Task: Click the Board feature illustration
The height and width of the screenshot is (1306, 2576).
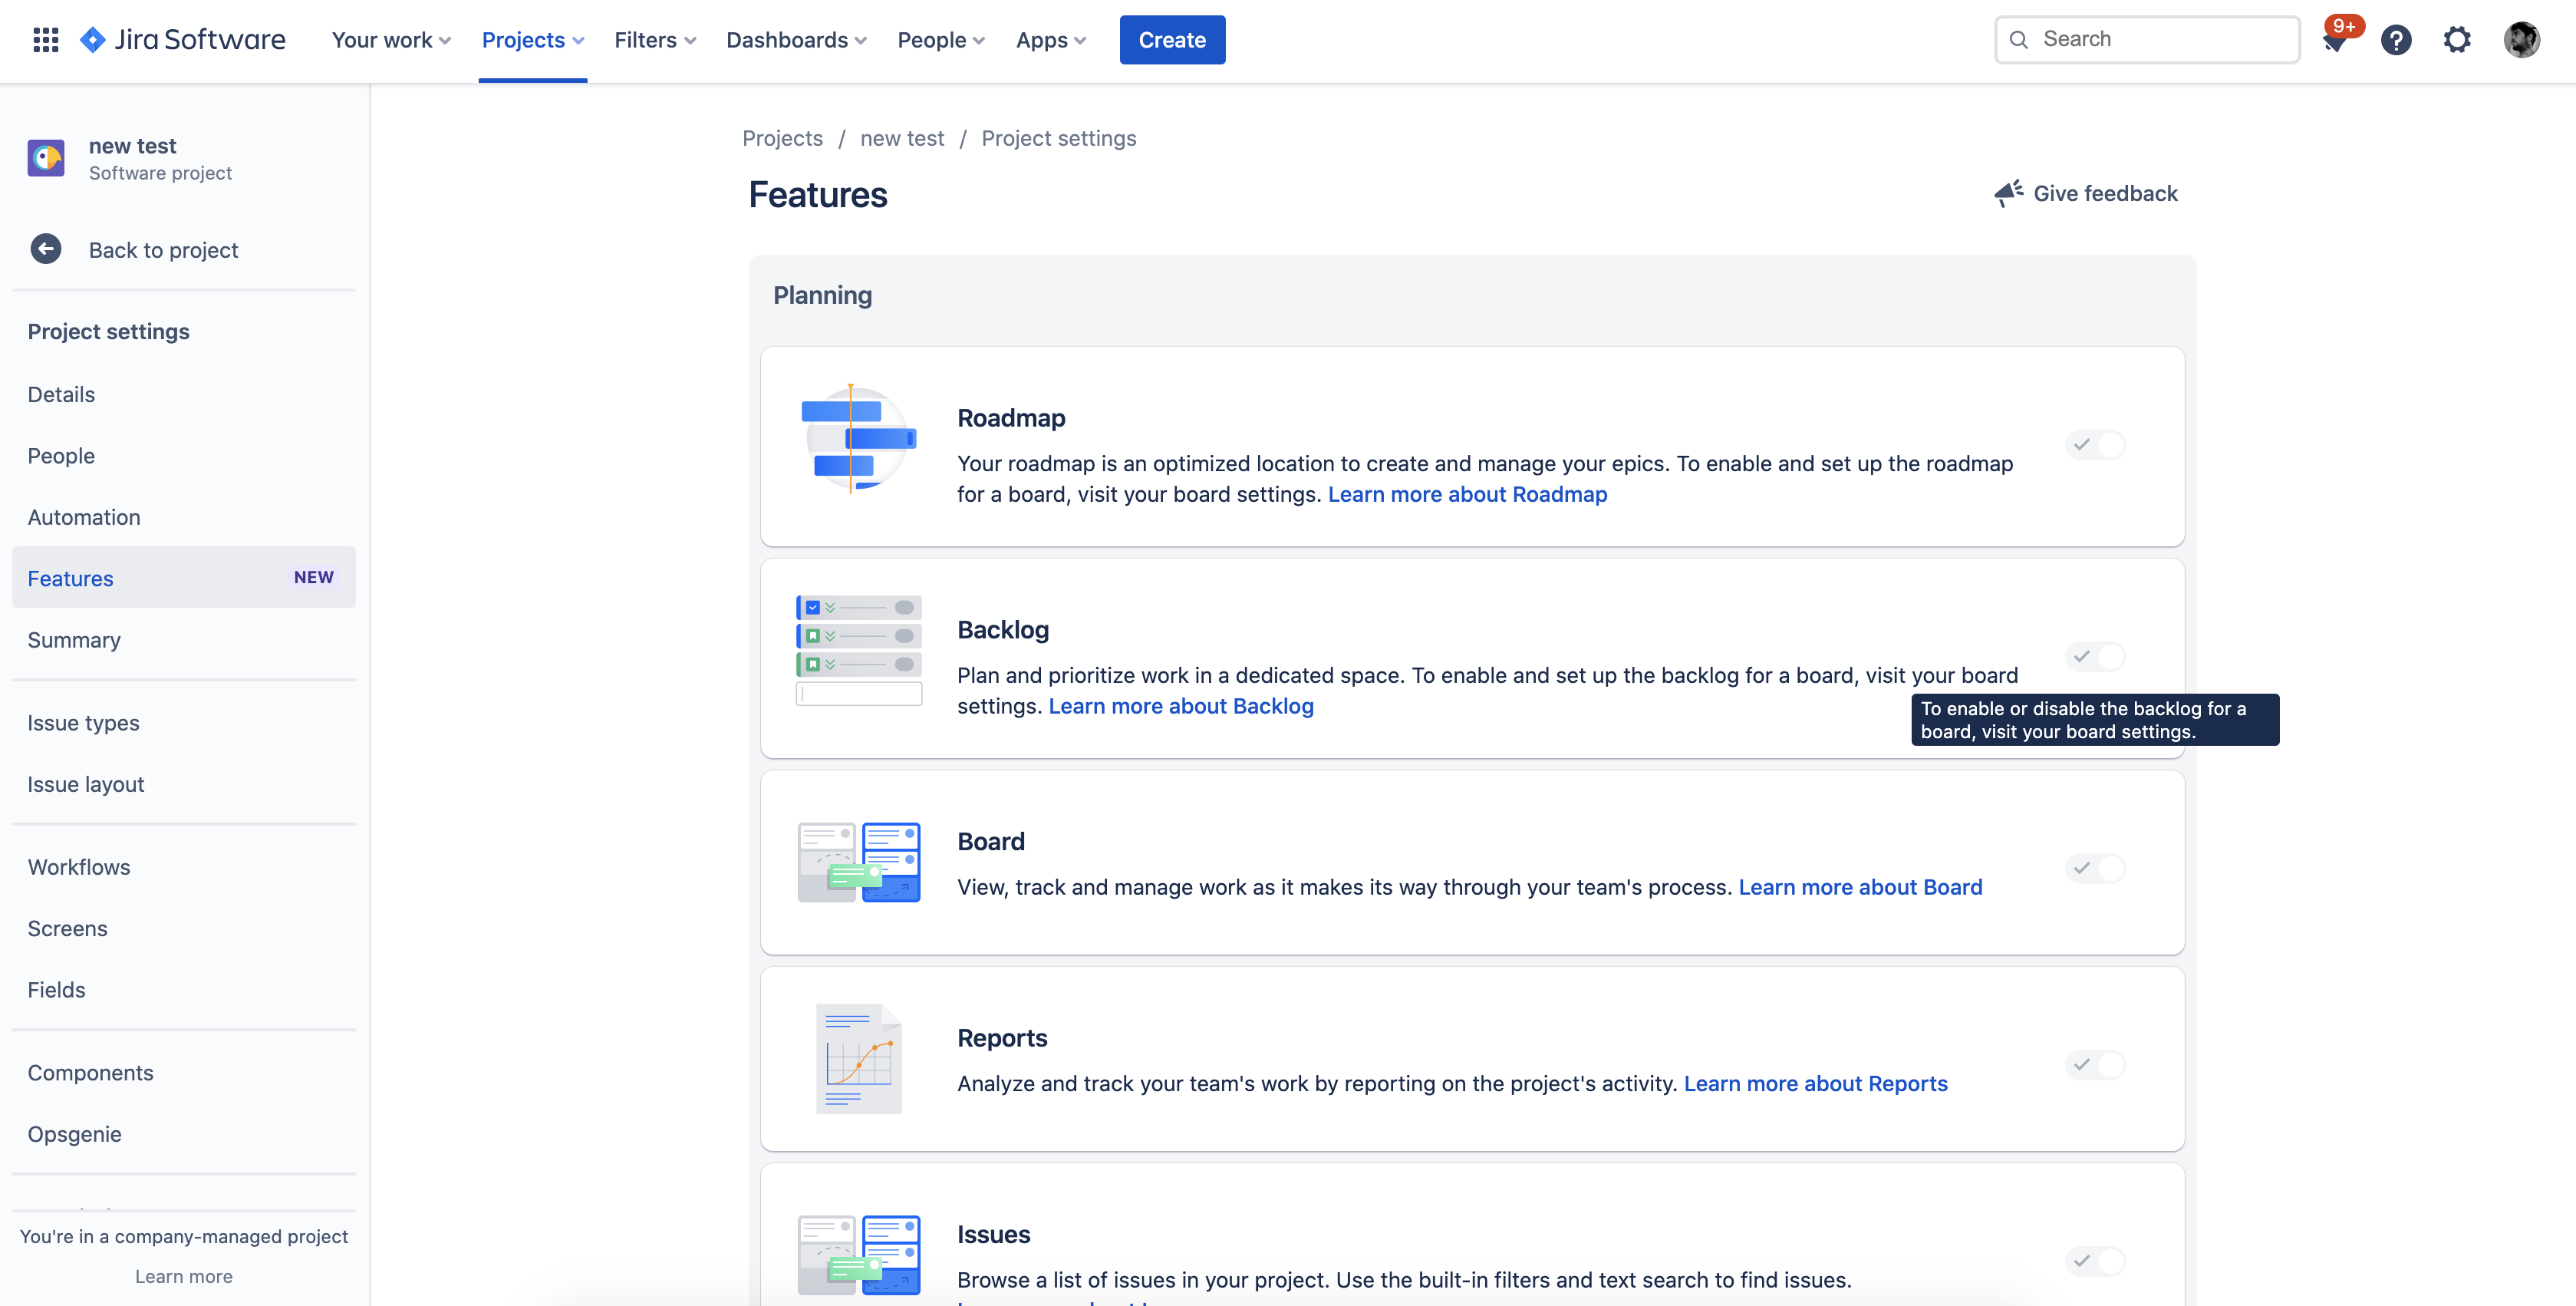Action: [x=858, y=862]
